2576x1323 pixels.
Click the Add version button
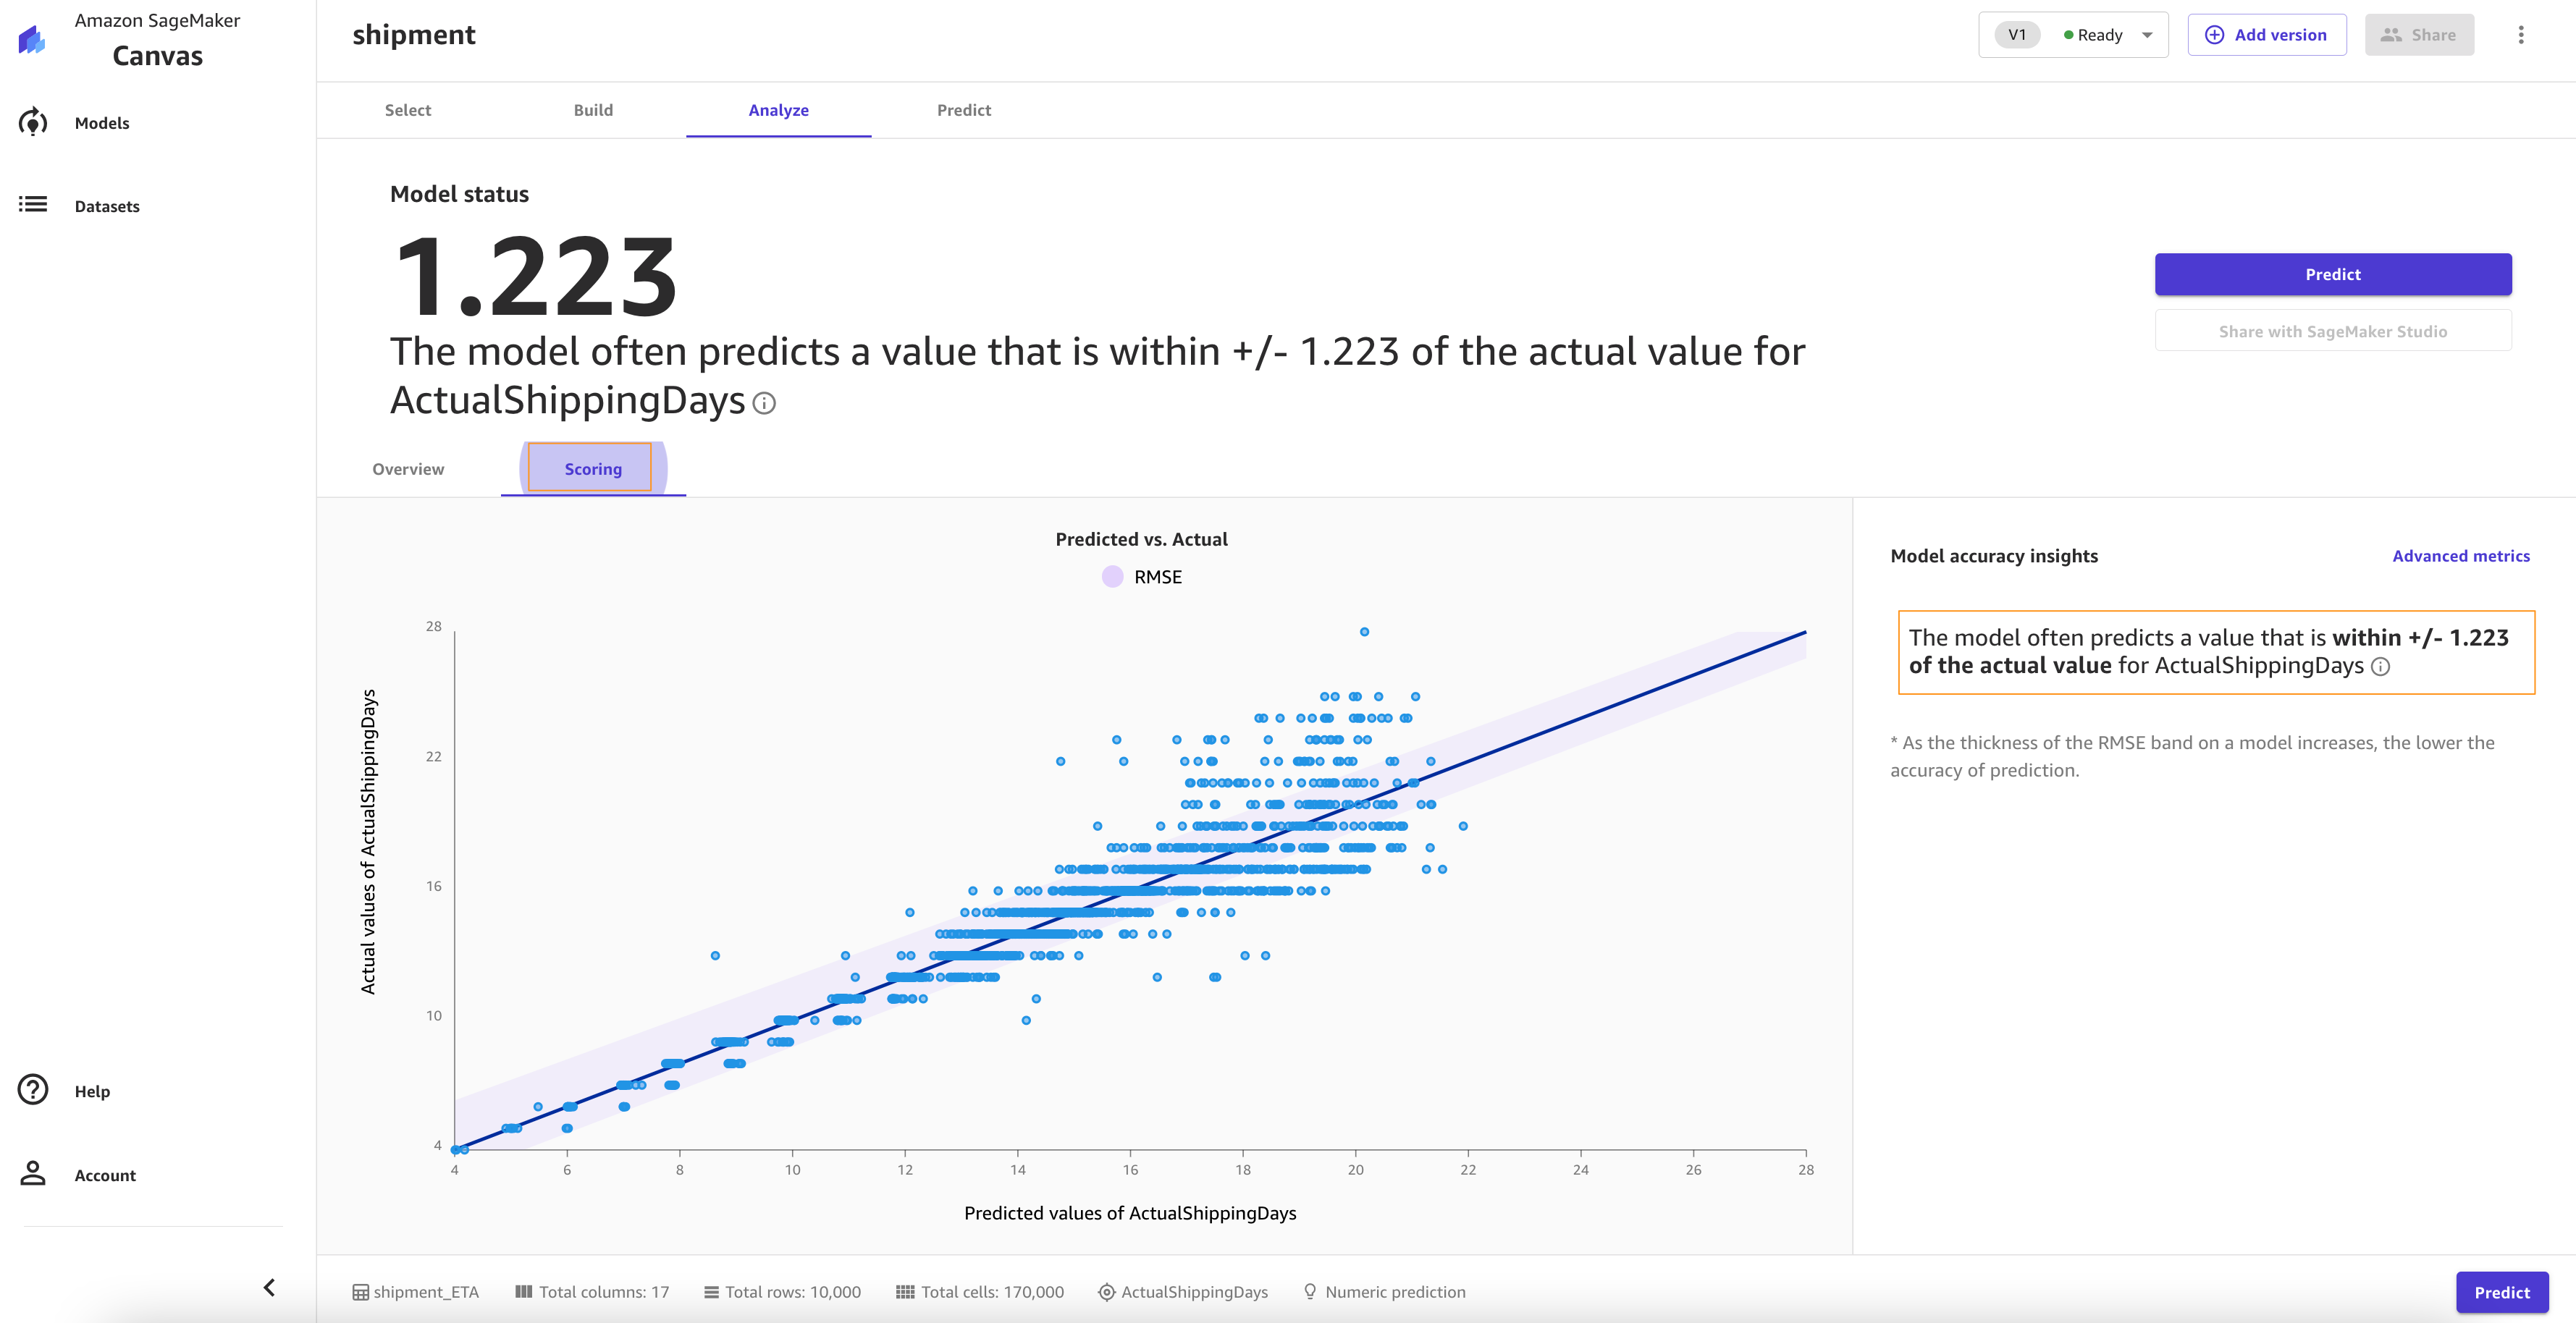point(2266,35)
